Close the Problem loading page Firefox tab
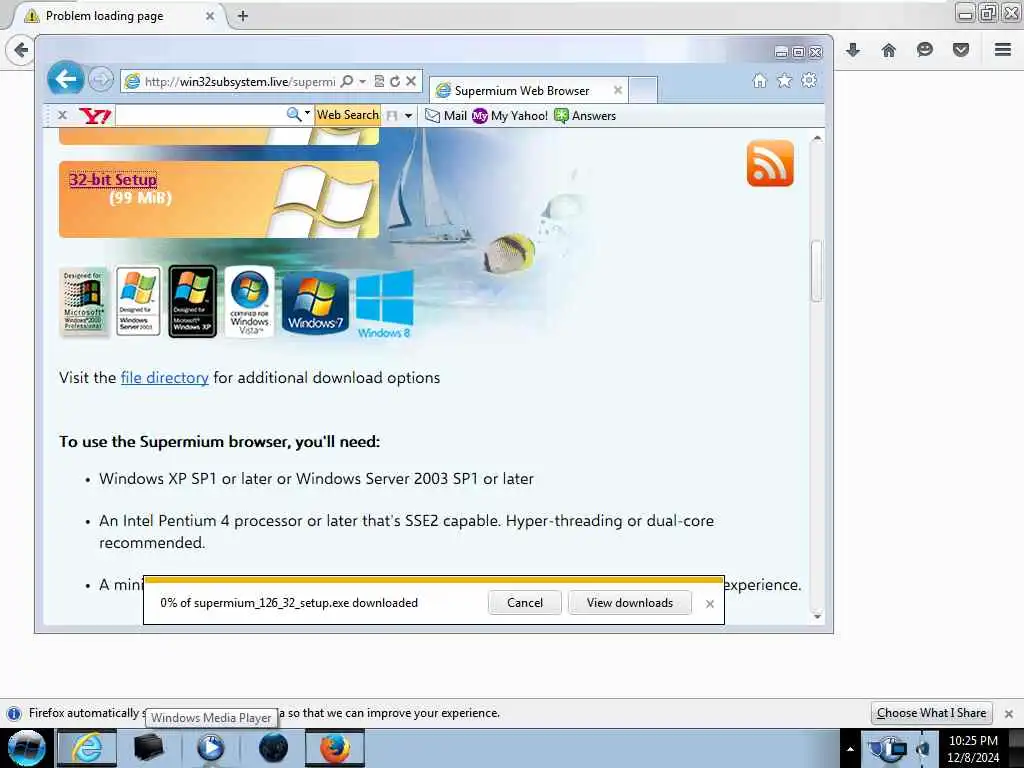Screen dimensions: 1024x768 tap(210, 16)
